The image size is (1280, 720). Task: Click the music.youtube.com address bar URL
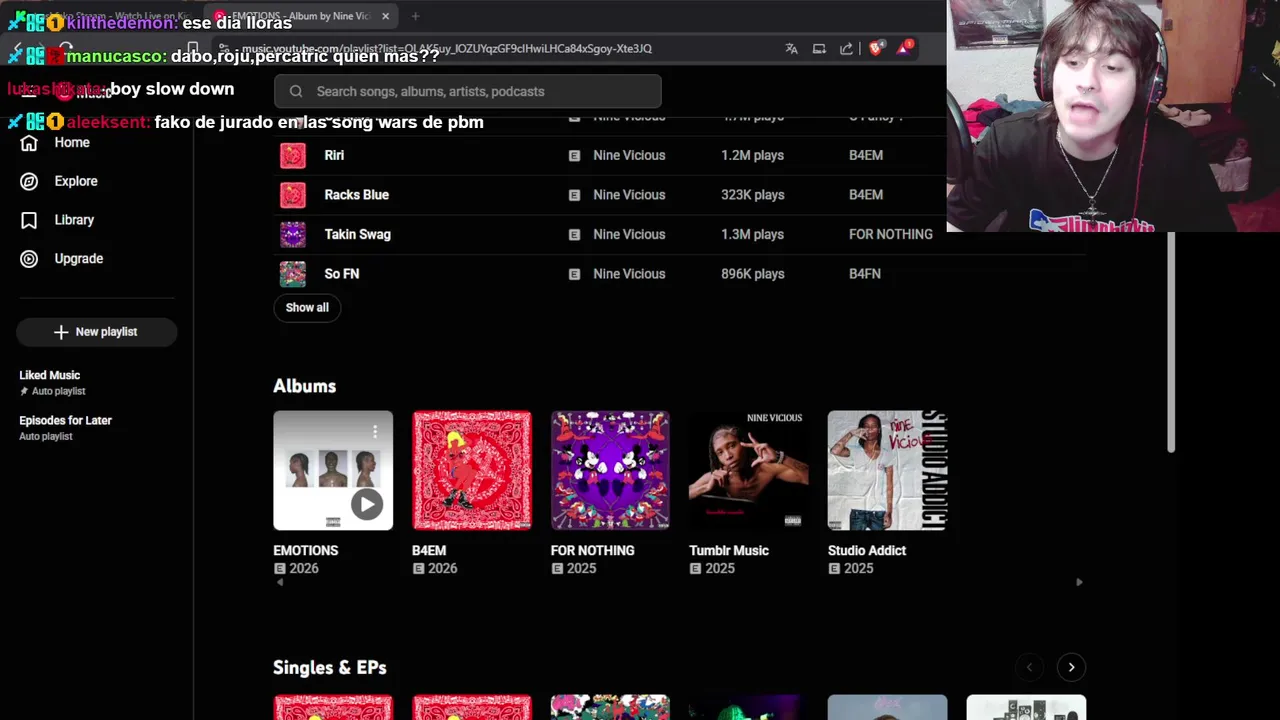[447, 48]
